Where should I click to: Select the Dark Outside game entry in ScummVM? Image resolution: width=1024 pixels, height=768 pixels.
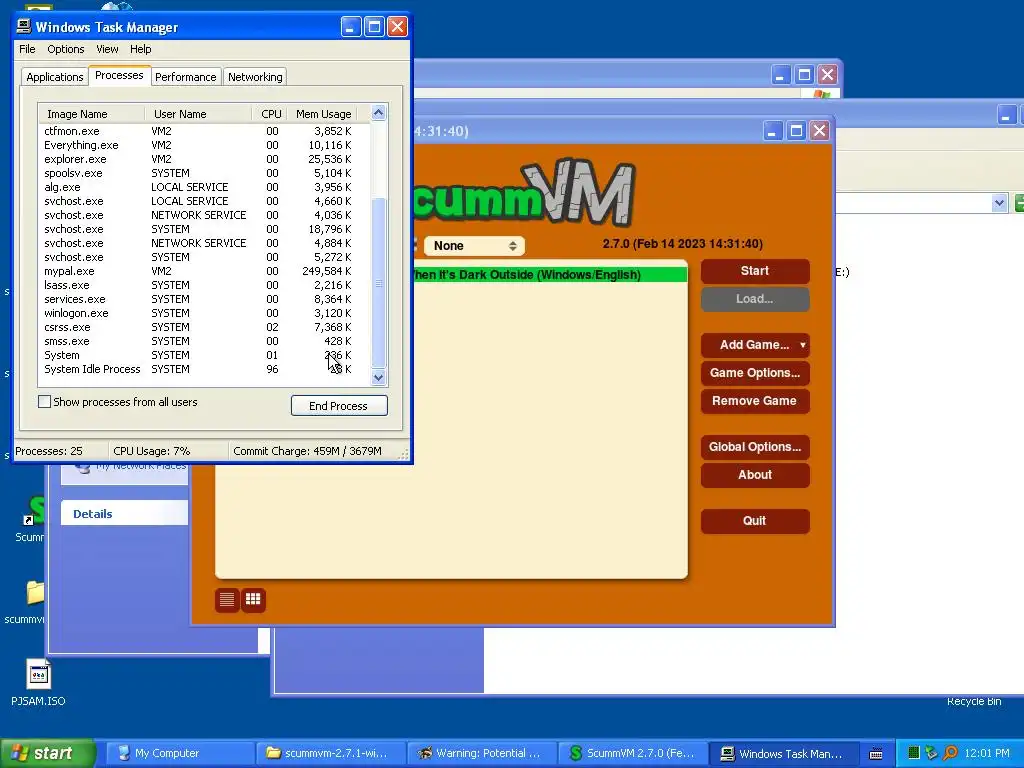tap(550, 275)
